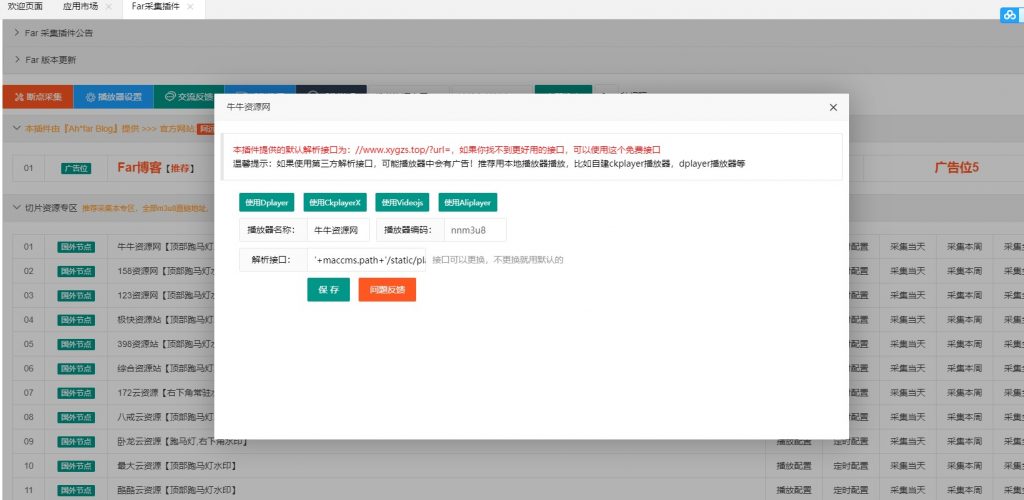The width and height of the screenshot is (1024, 500).
Task: Click 采集当天 in the 酷酷云资源 row
Action: [908, 490]
